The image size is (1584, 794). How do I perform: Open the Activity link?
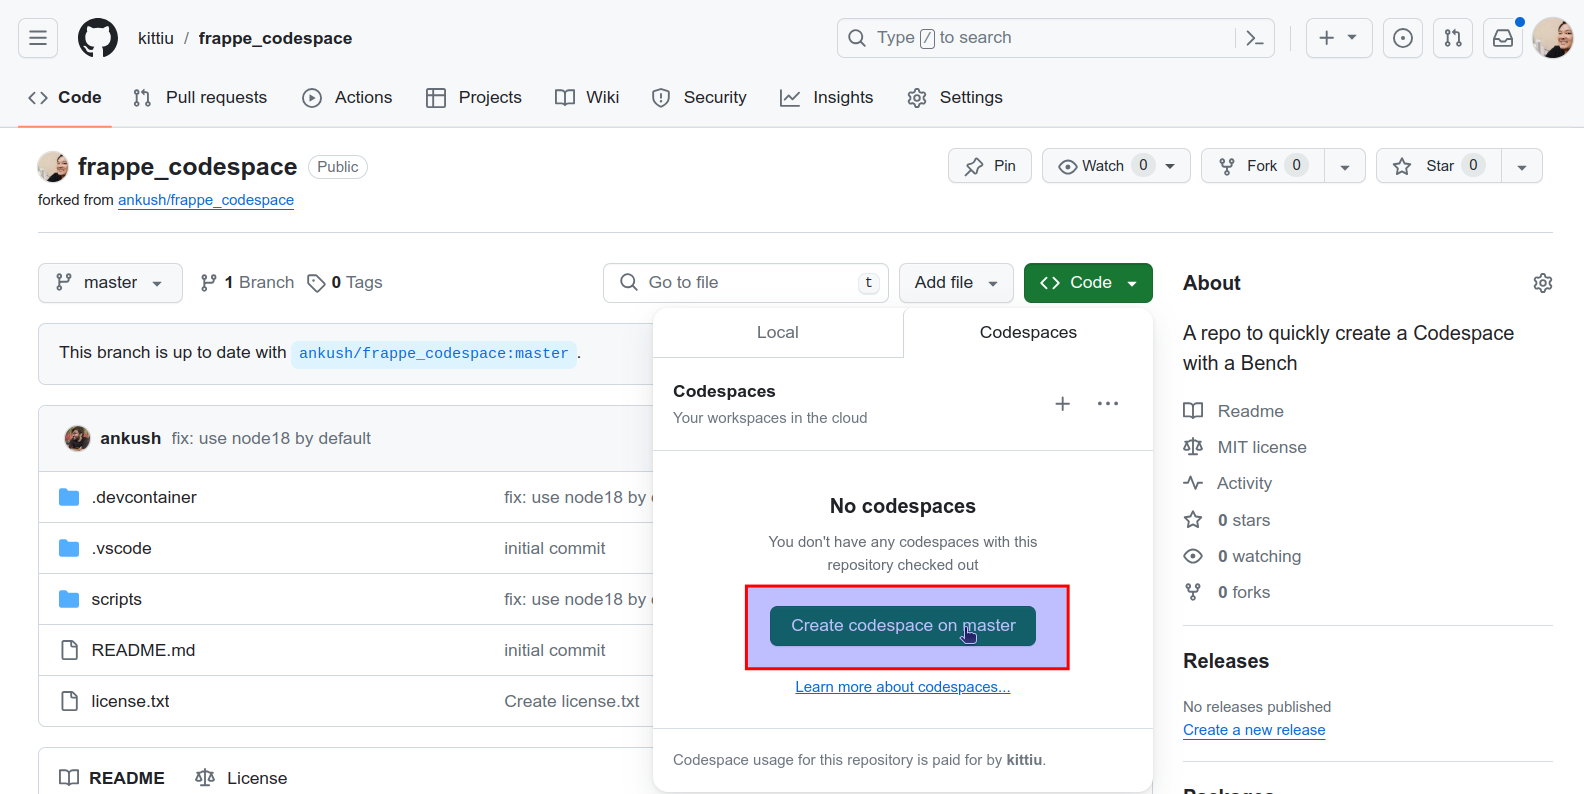(1228, 483)
